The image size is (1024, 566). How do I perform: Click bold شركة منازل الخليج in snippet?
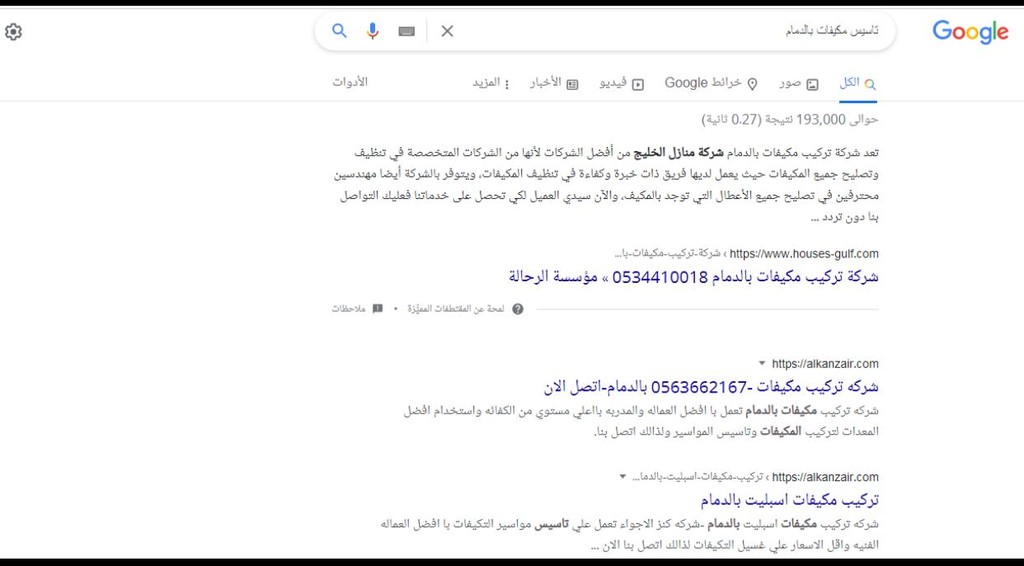click(679, 152)
